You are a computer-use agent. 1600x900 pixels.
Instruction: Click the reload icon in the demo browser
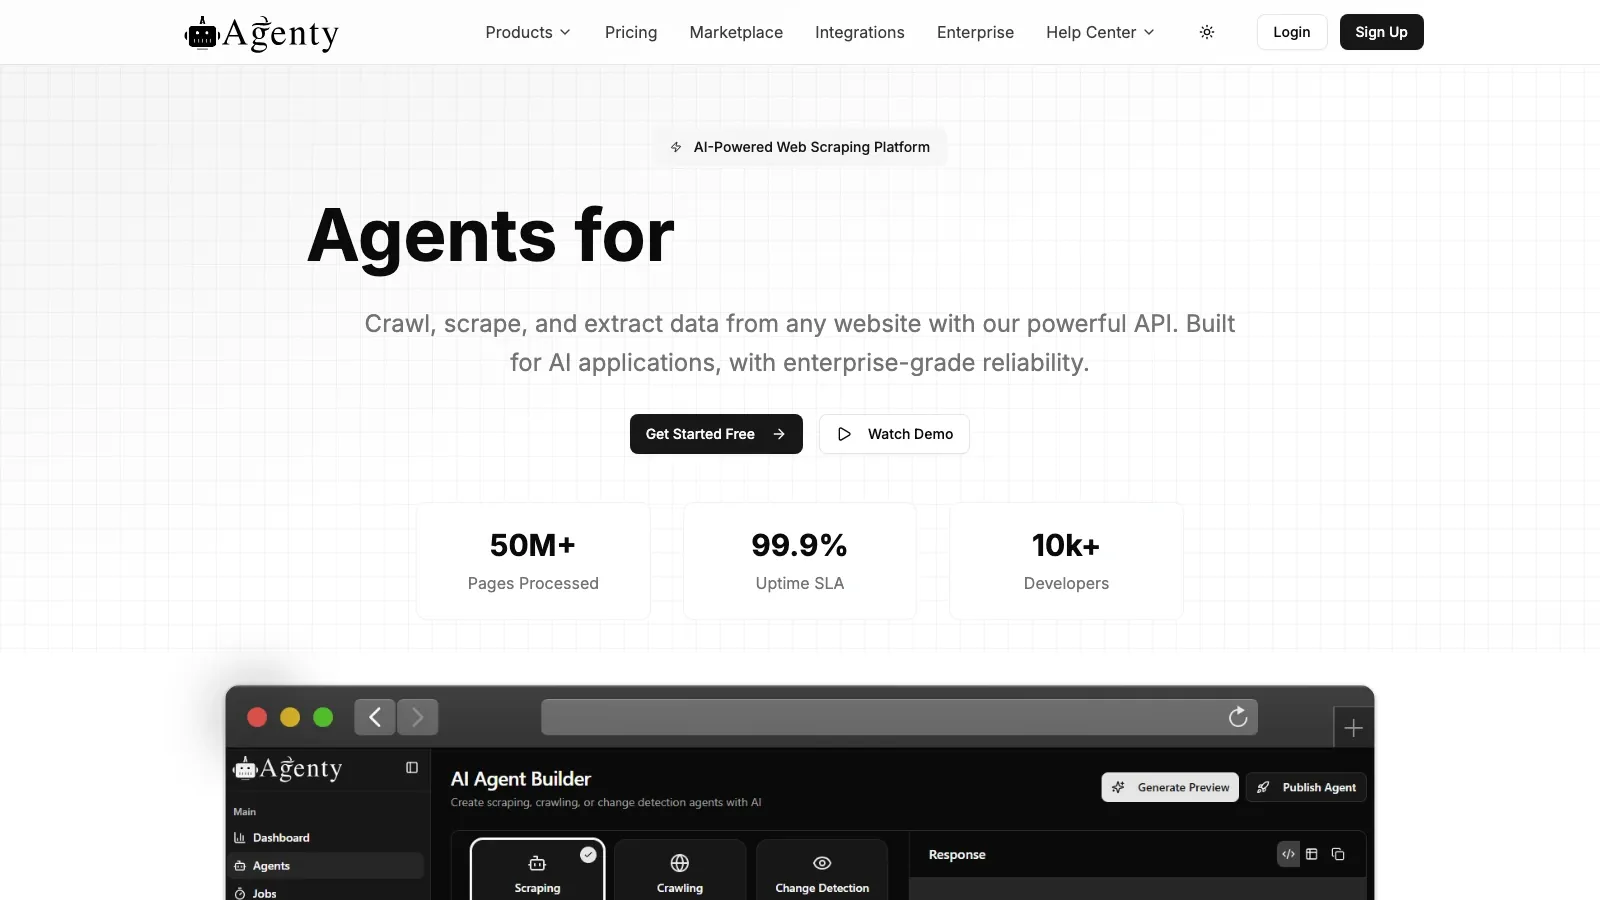pyautogui.click(x=1238, y=717)
